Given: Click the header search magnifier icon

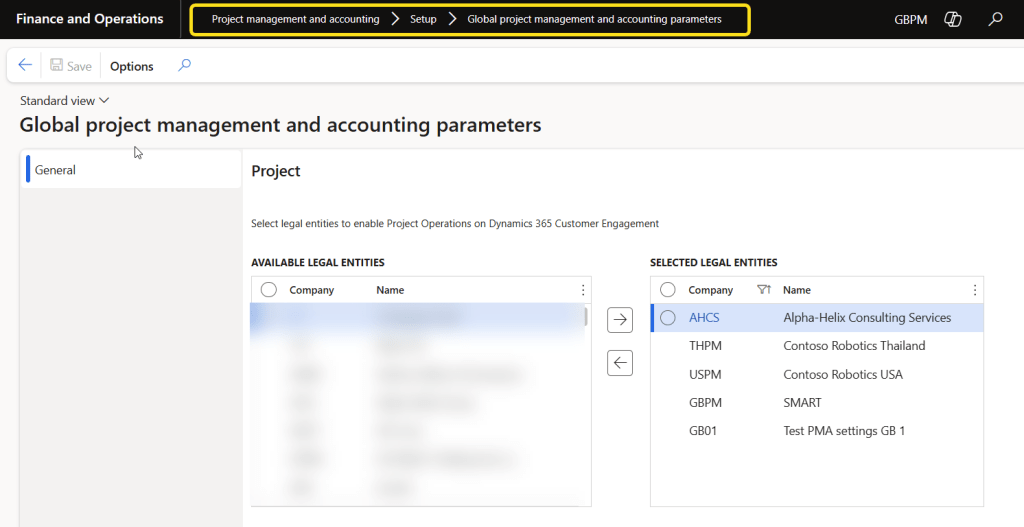Looking at the screenshot, I should point(995,19).
